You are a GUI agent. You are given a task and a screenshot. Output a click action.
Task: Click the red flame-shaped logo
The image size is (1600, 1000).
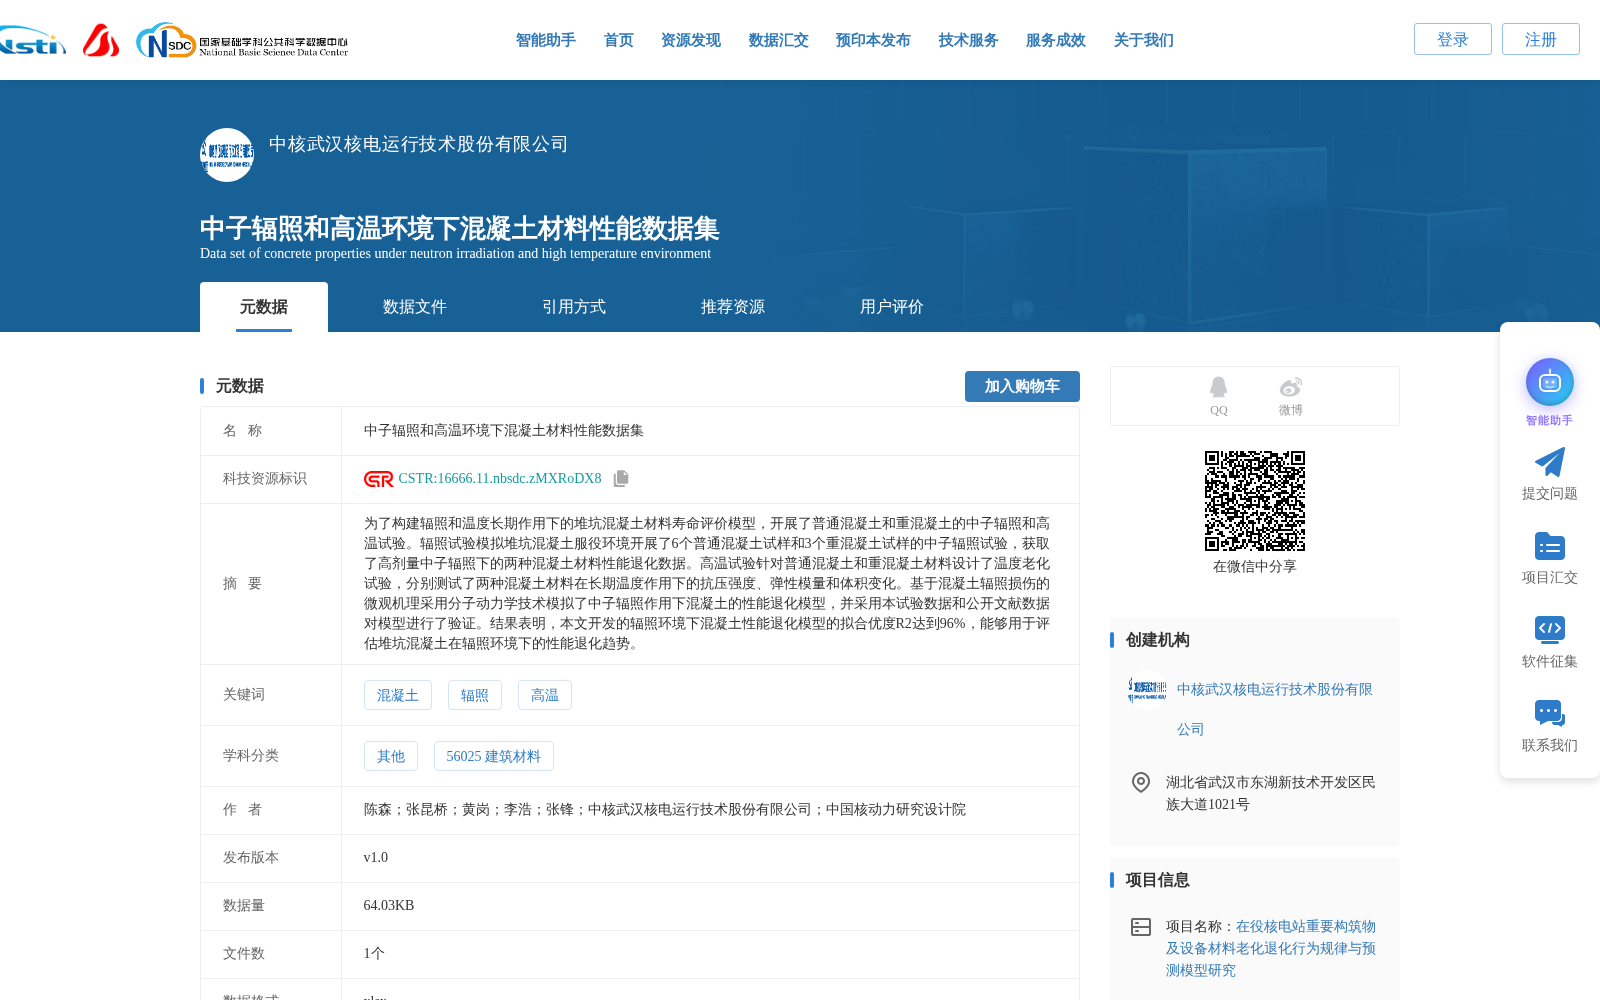[x=100, y=41]
